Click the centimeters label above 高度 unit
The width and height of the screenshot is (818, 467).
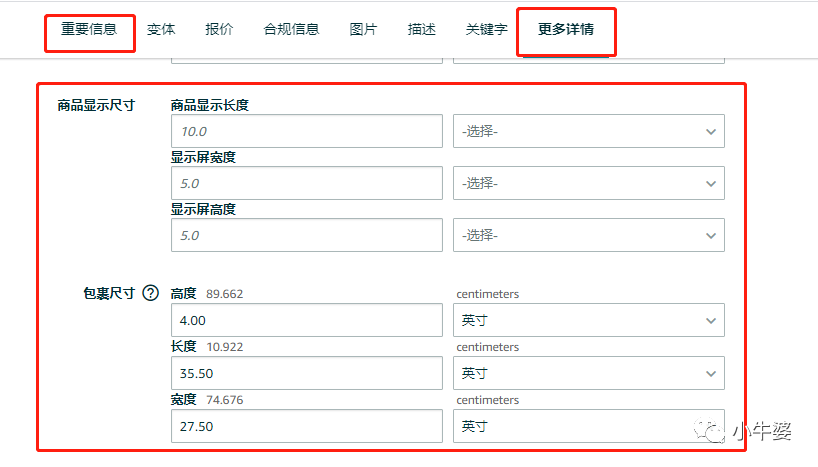488,294
